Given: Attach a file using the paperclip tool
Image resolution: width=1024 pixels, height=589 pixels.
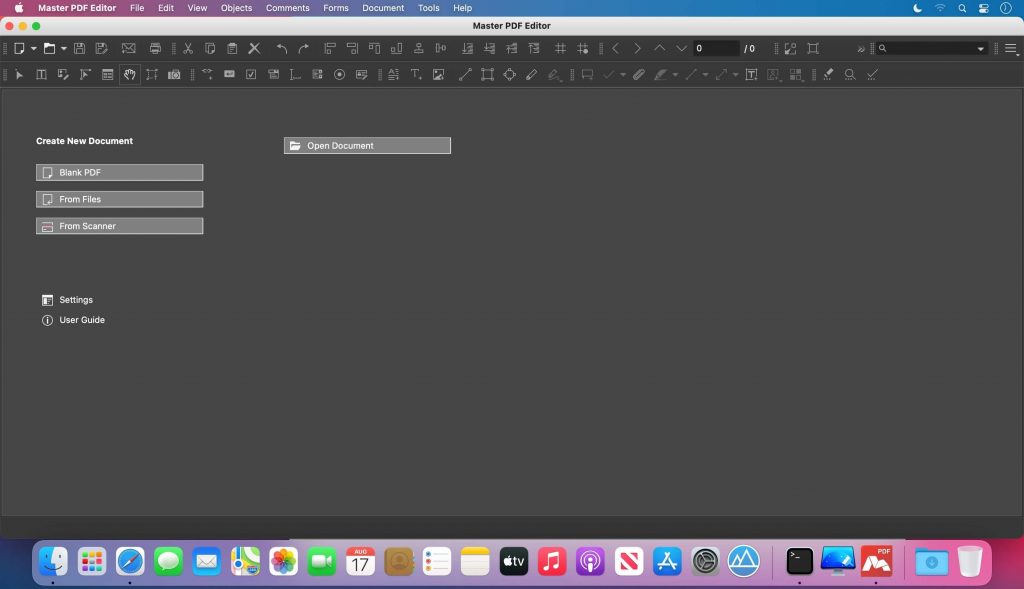Looking at the screenshot, I should 640,74.
